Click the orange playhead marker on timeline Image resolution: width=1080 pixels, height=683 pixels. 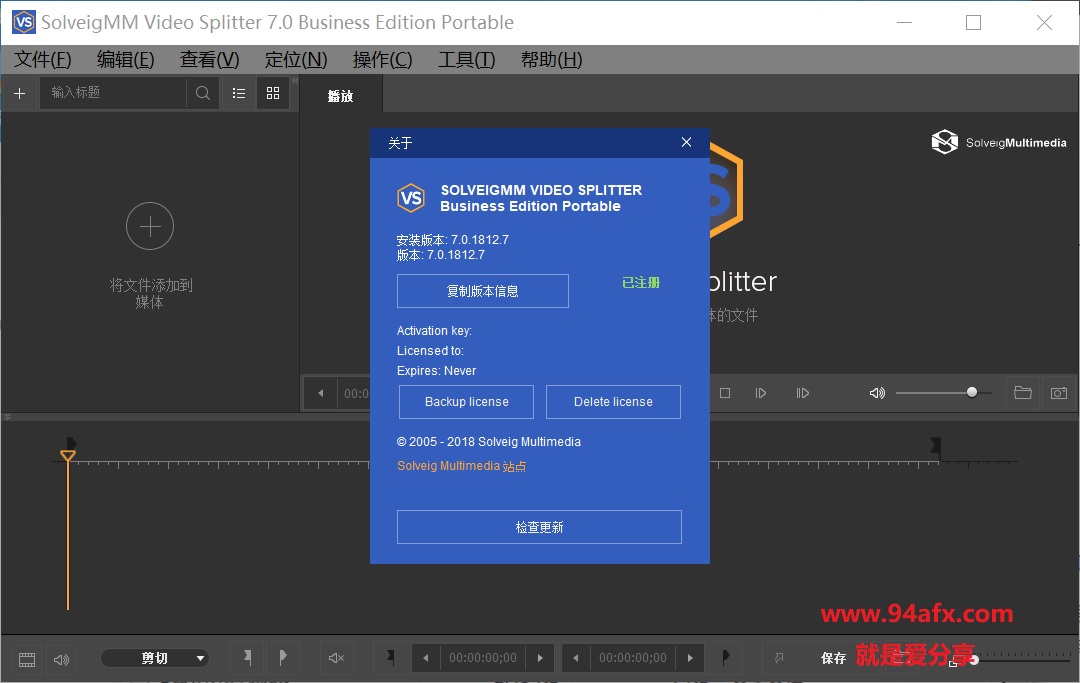click(x=68, y=455)
